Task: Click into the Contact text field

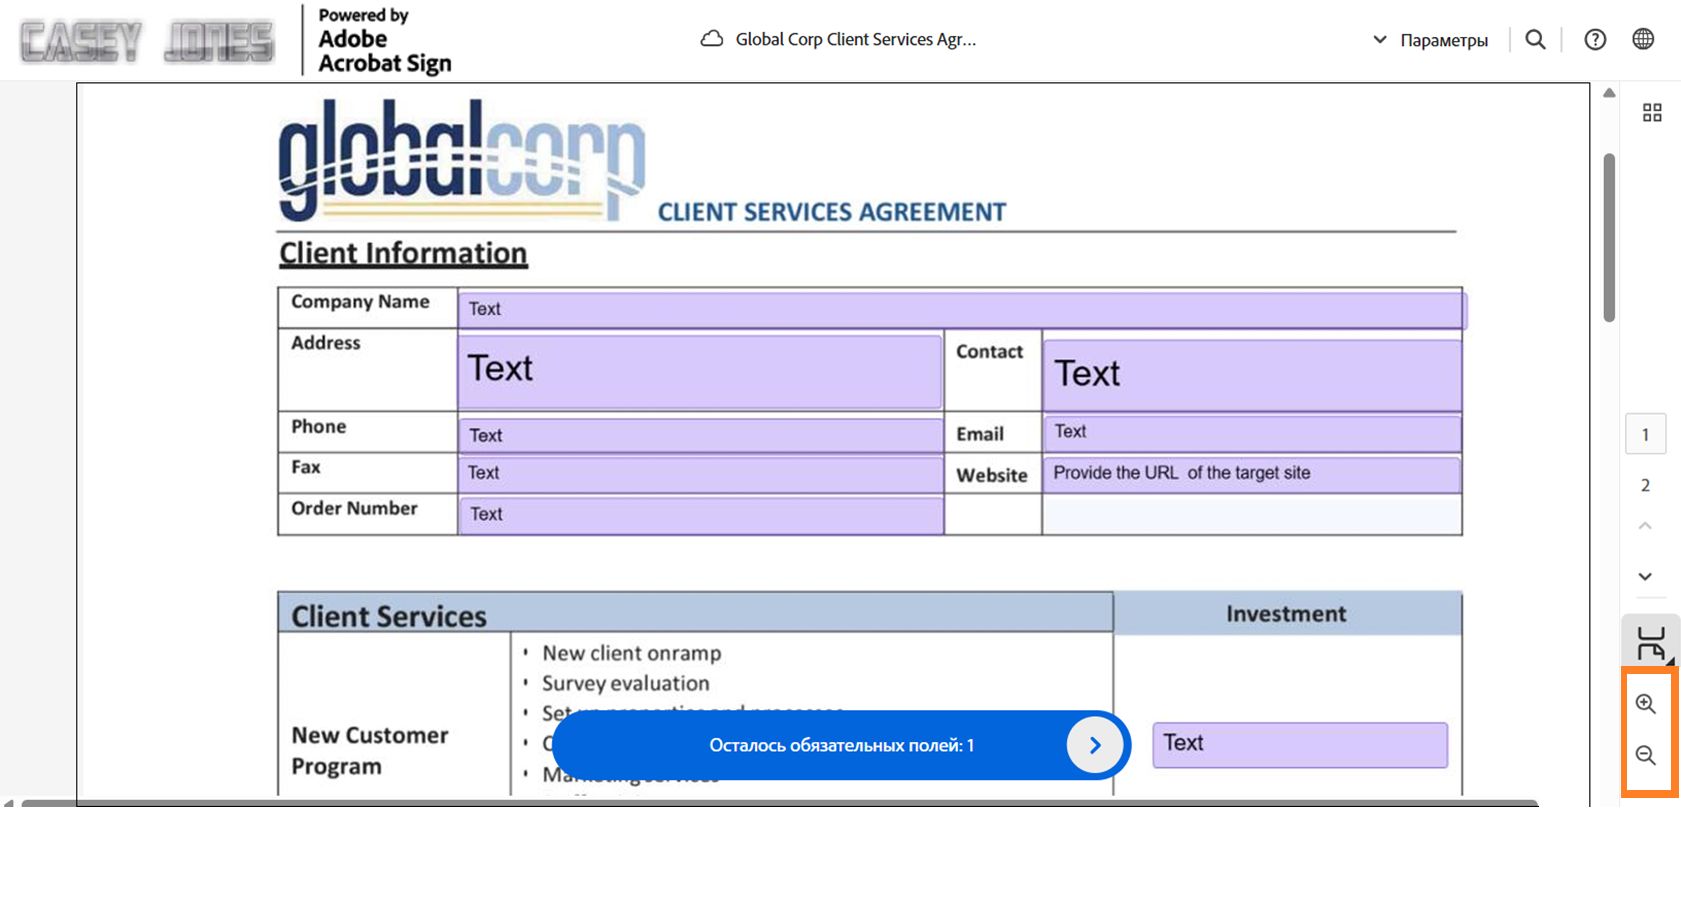Action: [x=1252, y=375]
